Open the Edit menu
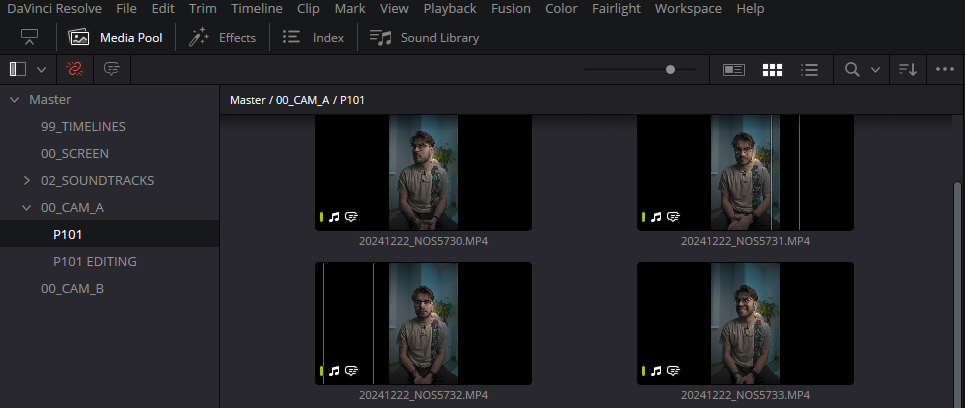965x408 pixels. click(163, 9)
